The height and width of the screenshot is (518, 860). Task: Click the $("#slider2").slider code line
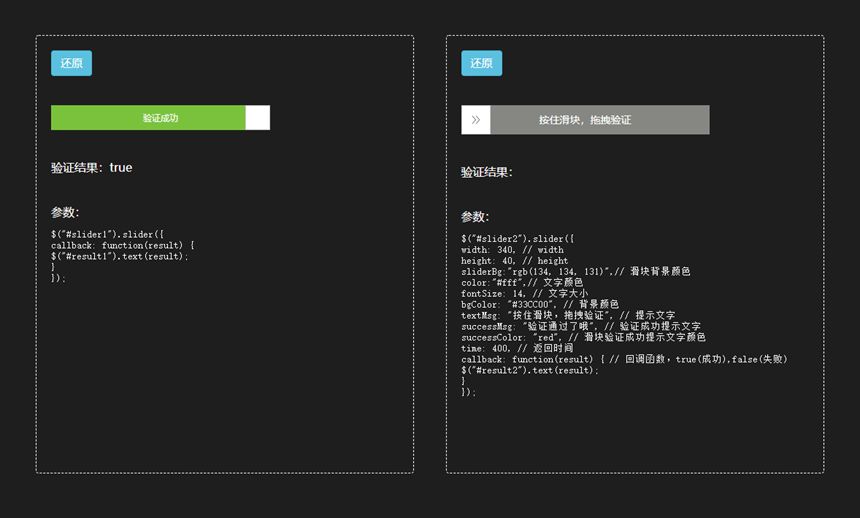pos(517,239)
